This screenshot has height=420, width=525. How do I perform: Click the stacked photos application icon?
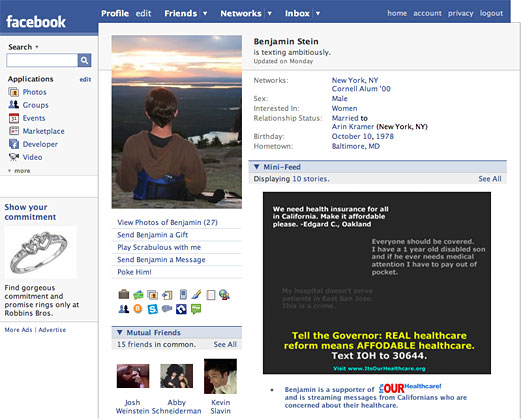153,295
